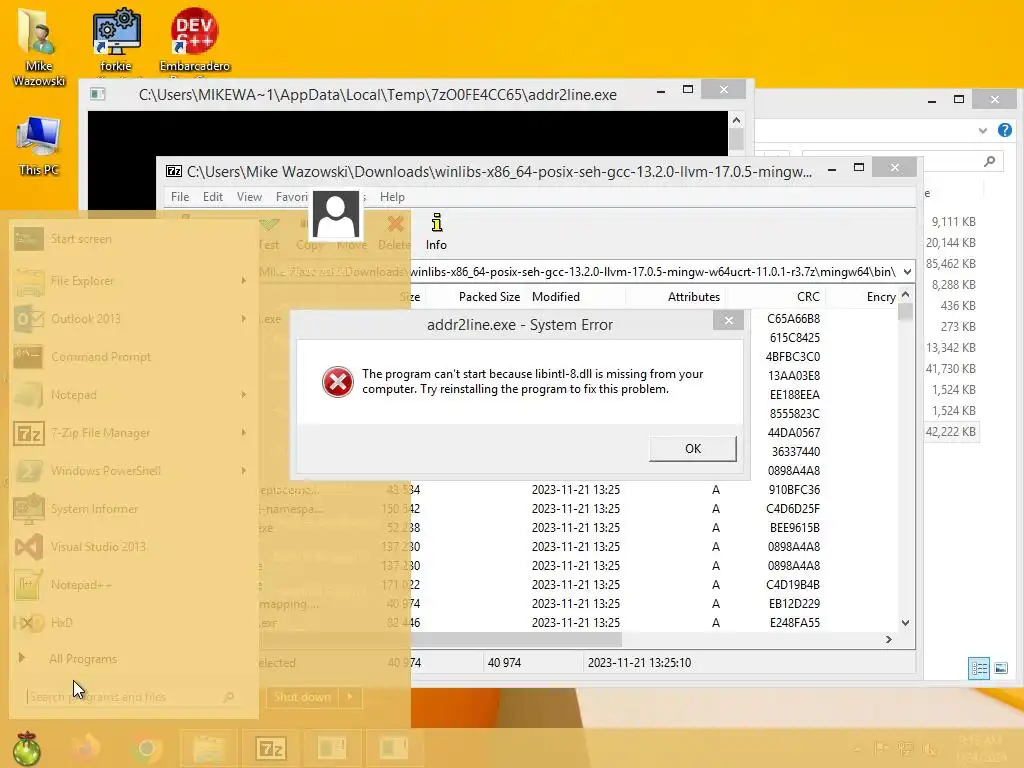This screenshot has height=768, width=1024.
Task: Open the Edit menu in 7-Zip
Action: tap(212, 197)
